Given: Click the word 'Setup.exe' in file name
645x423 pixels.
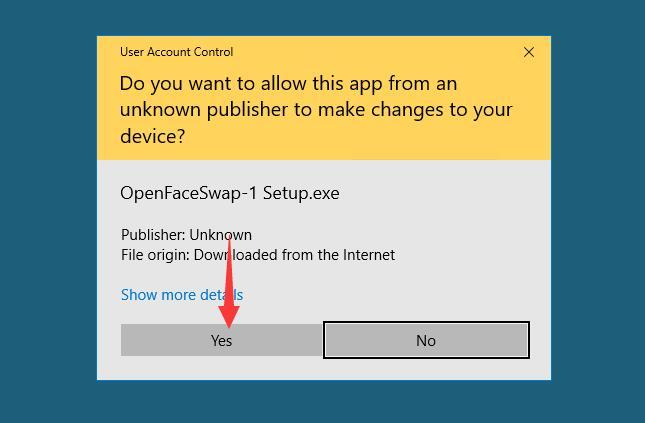Looking at the screenshot, I should (x=301, y=193).
